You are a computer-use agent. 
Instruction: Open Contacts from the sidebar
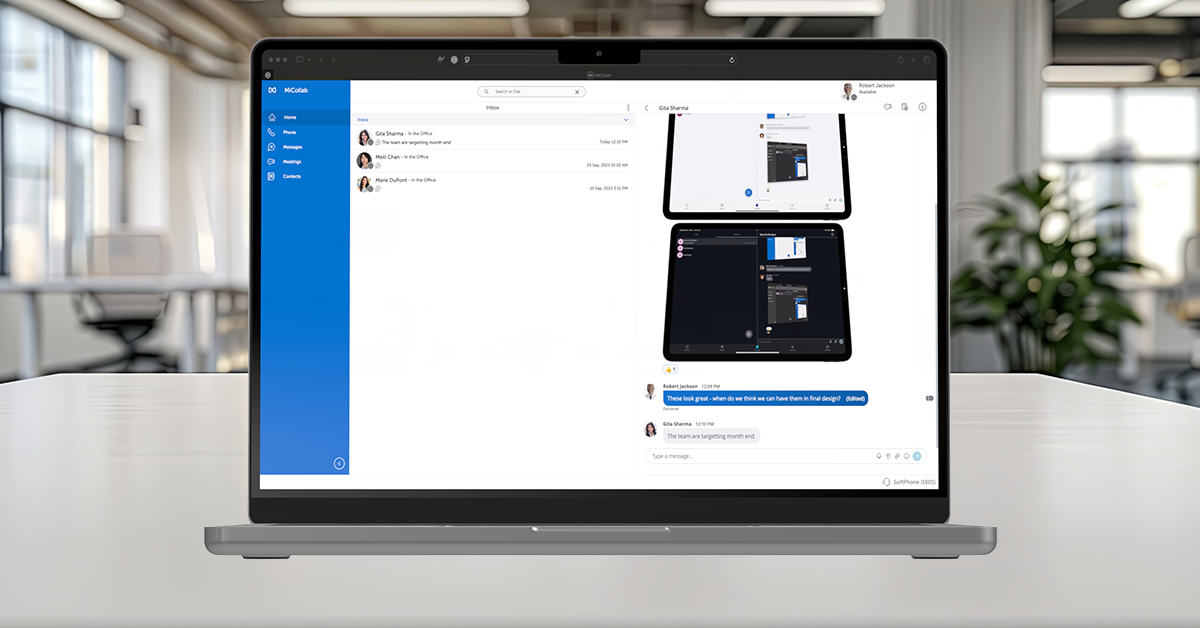(290, 176)
